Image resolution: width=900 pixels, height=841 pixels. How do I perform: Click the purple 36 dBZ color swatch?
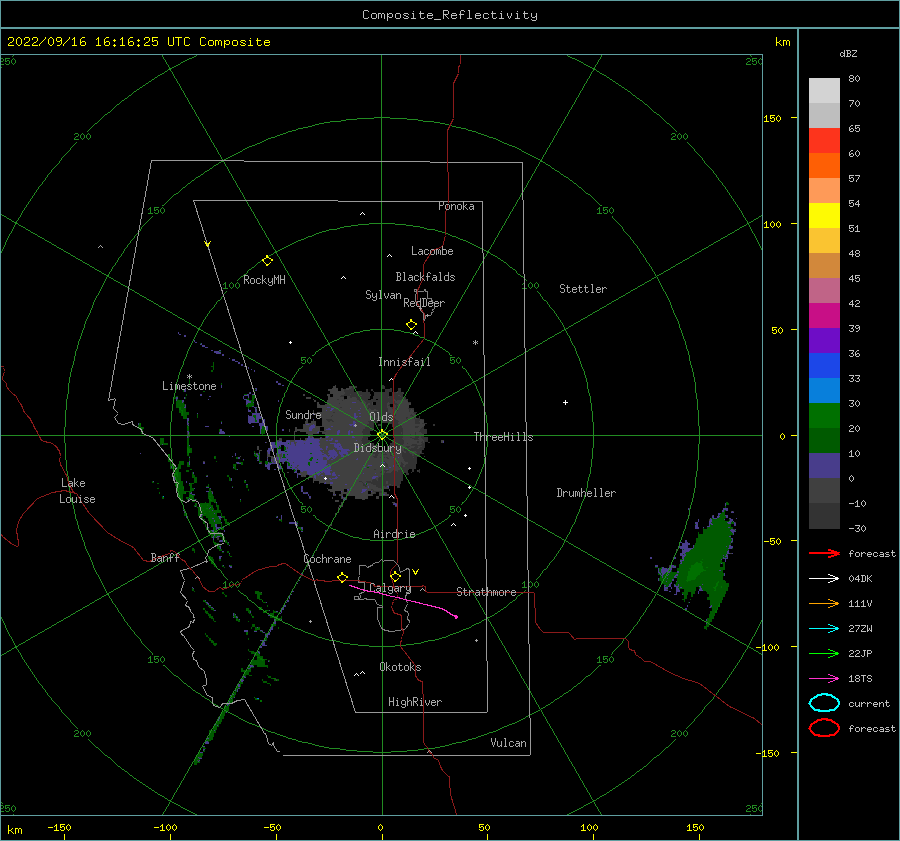(824, 340)
